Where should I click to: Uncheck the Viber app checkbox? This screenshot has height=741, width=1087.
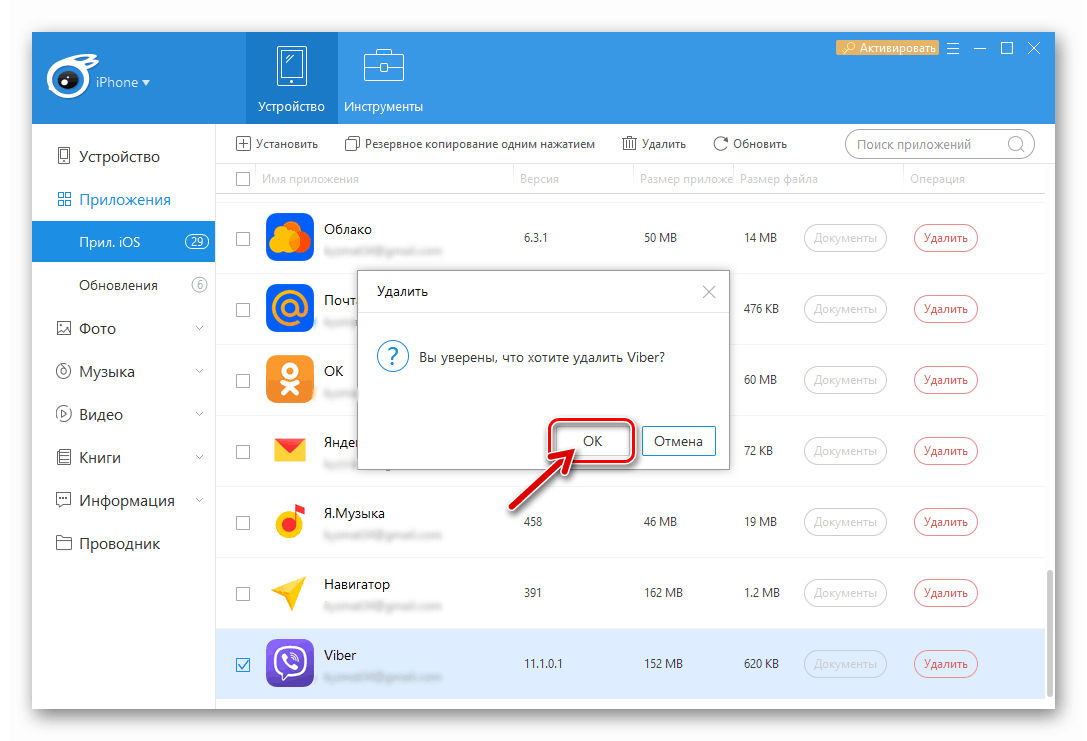coord(243,665)
